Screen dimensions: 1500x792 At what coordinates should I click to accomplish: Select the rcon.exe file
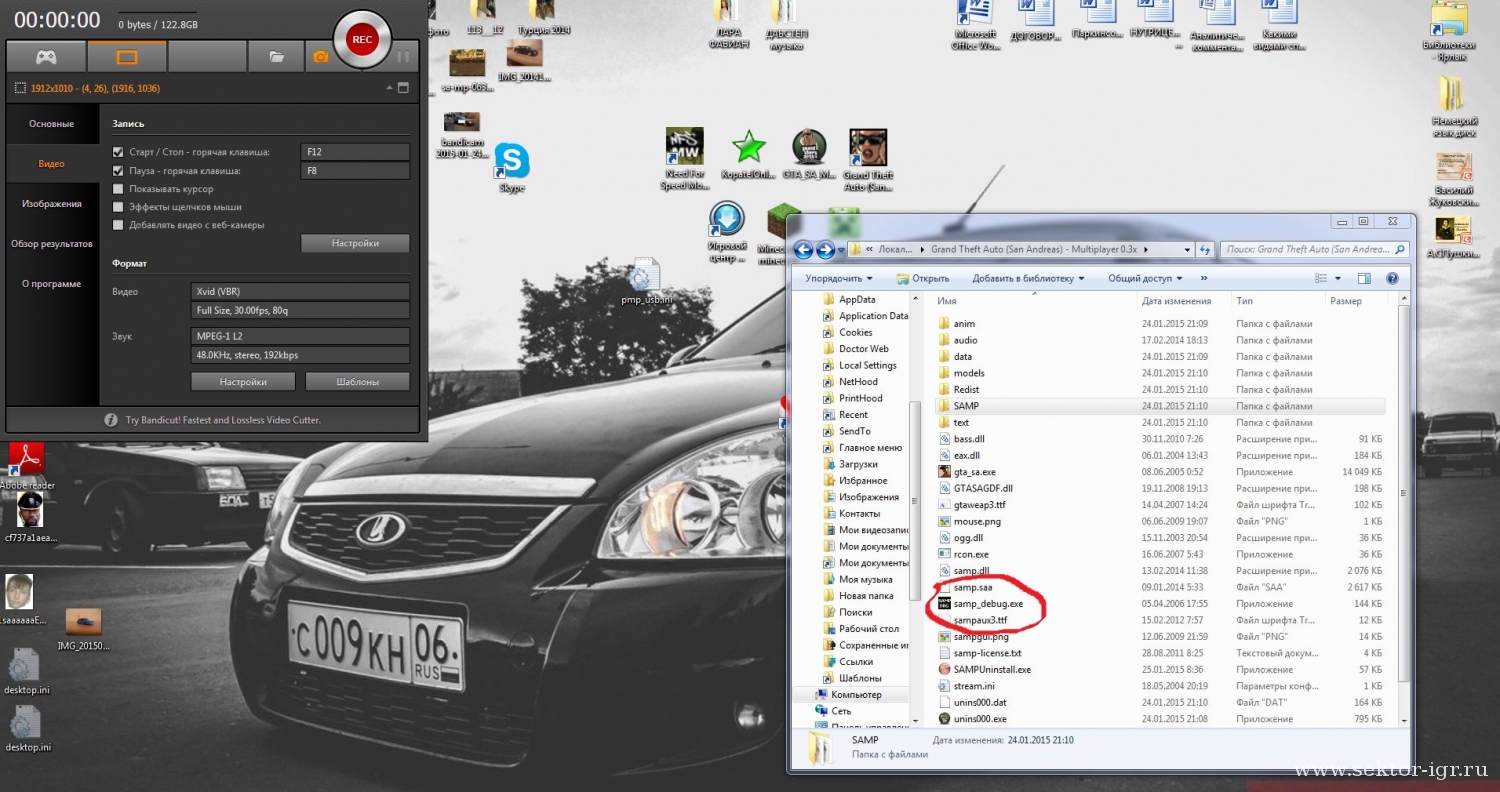click(x=1160, y=554)
